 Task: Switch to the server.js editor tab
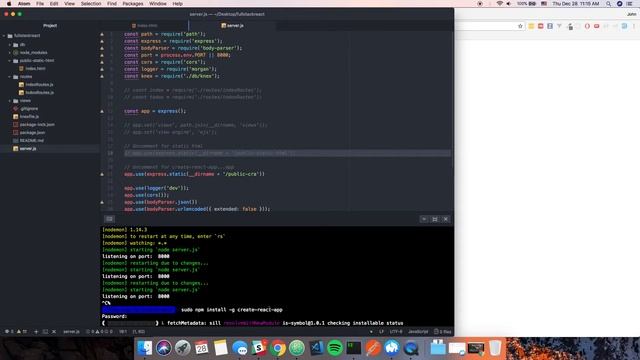pos(233,26)
